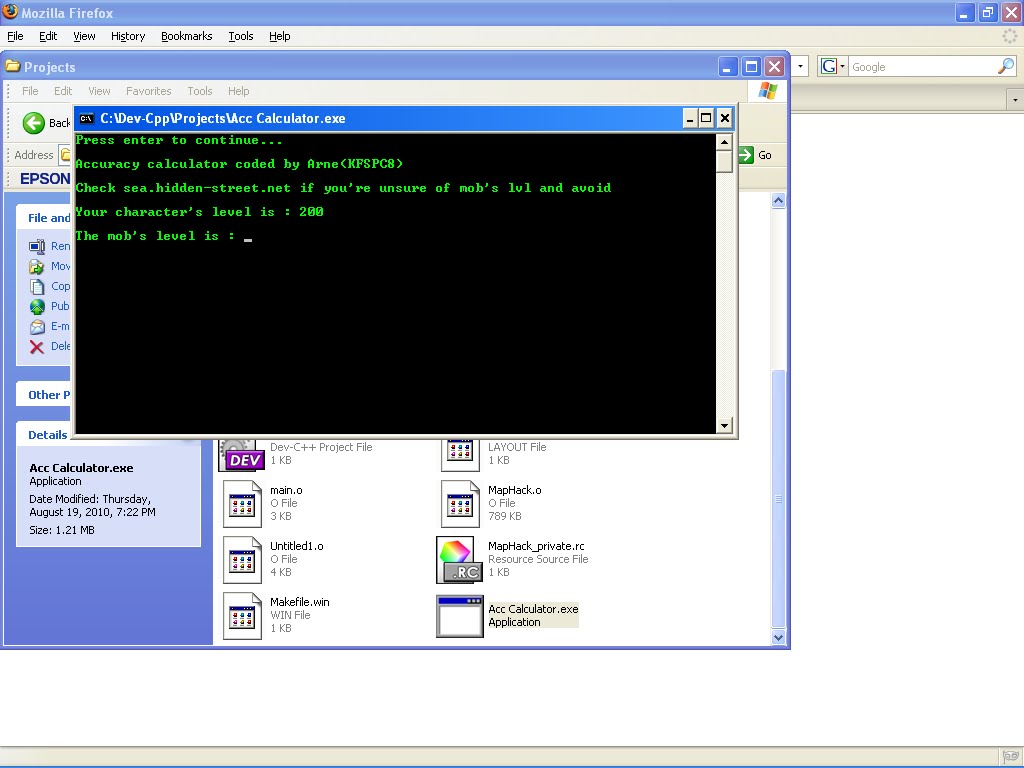This screenshot has height=768, width=1024.
Task: Click the Firefox loading throbber icon
Action: (1010, 36)
